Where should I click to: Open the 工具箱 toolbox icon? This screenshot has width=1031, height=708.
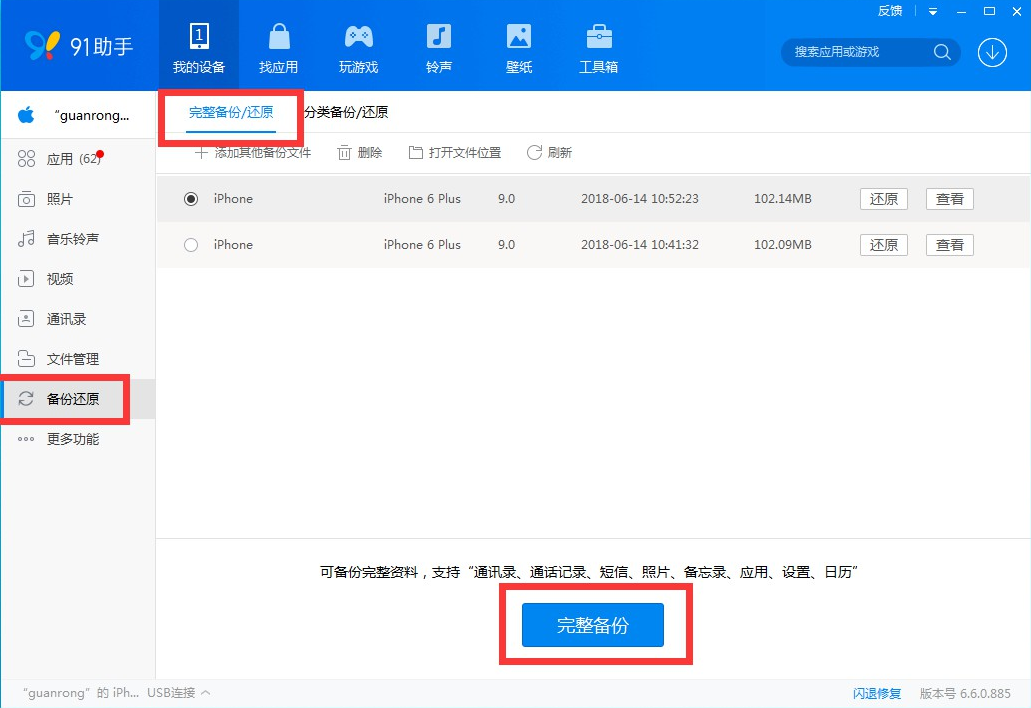(x=598, y=38)
